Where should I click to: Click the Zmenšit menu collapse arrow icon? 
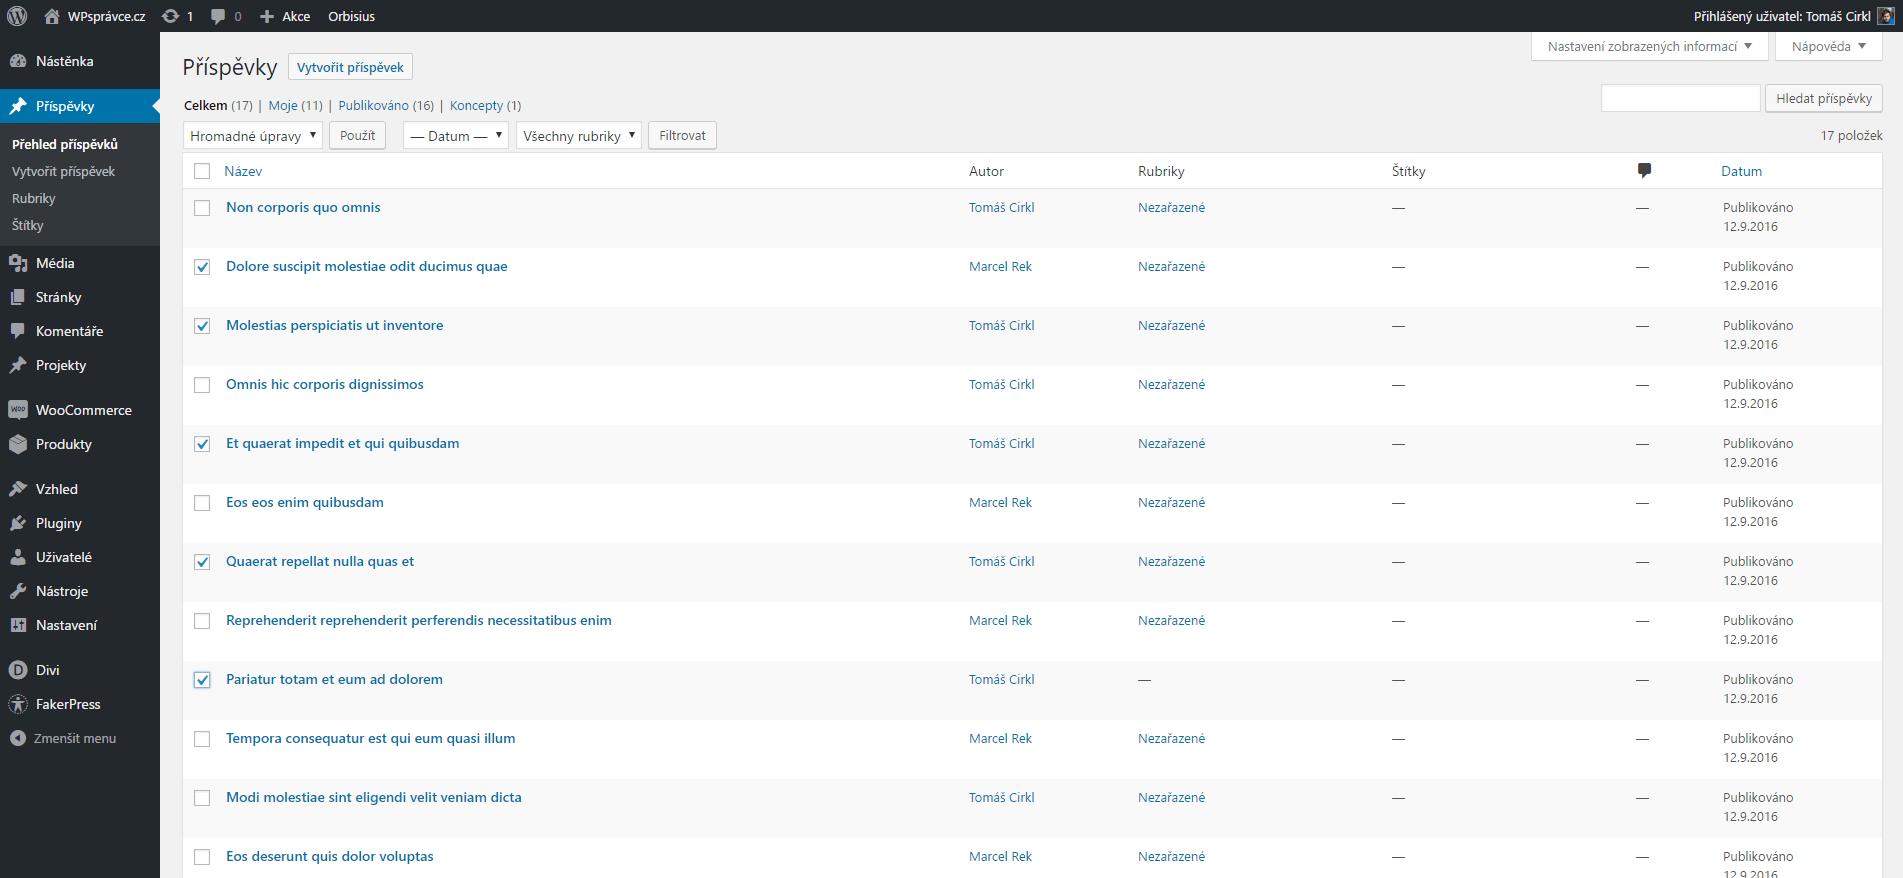(18, 738)
